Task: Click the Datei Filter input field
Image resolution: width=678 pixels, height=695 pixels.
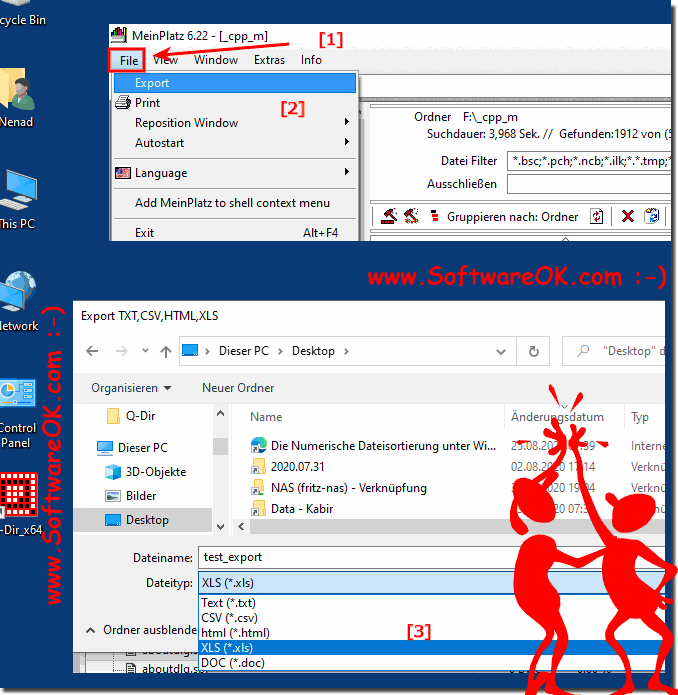Action: [589, 160]
